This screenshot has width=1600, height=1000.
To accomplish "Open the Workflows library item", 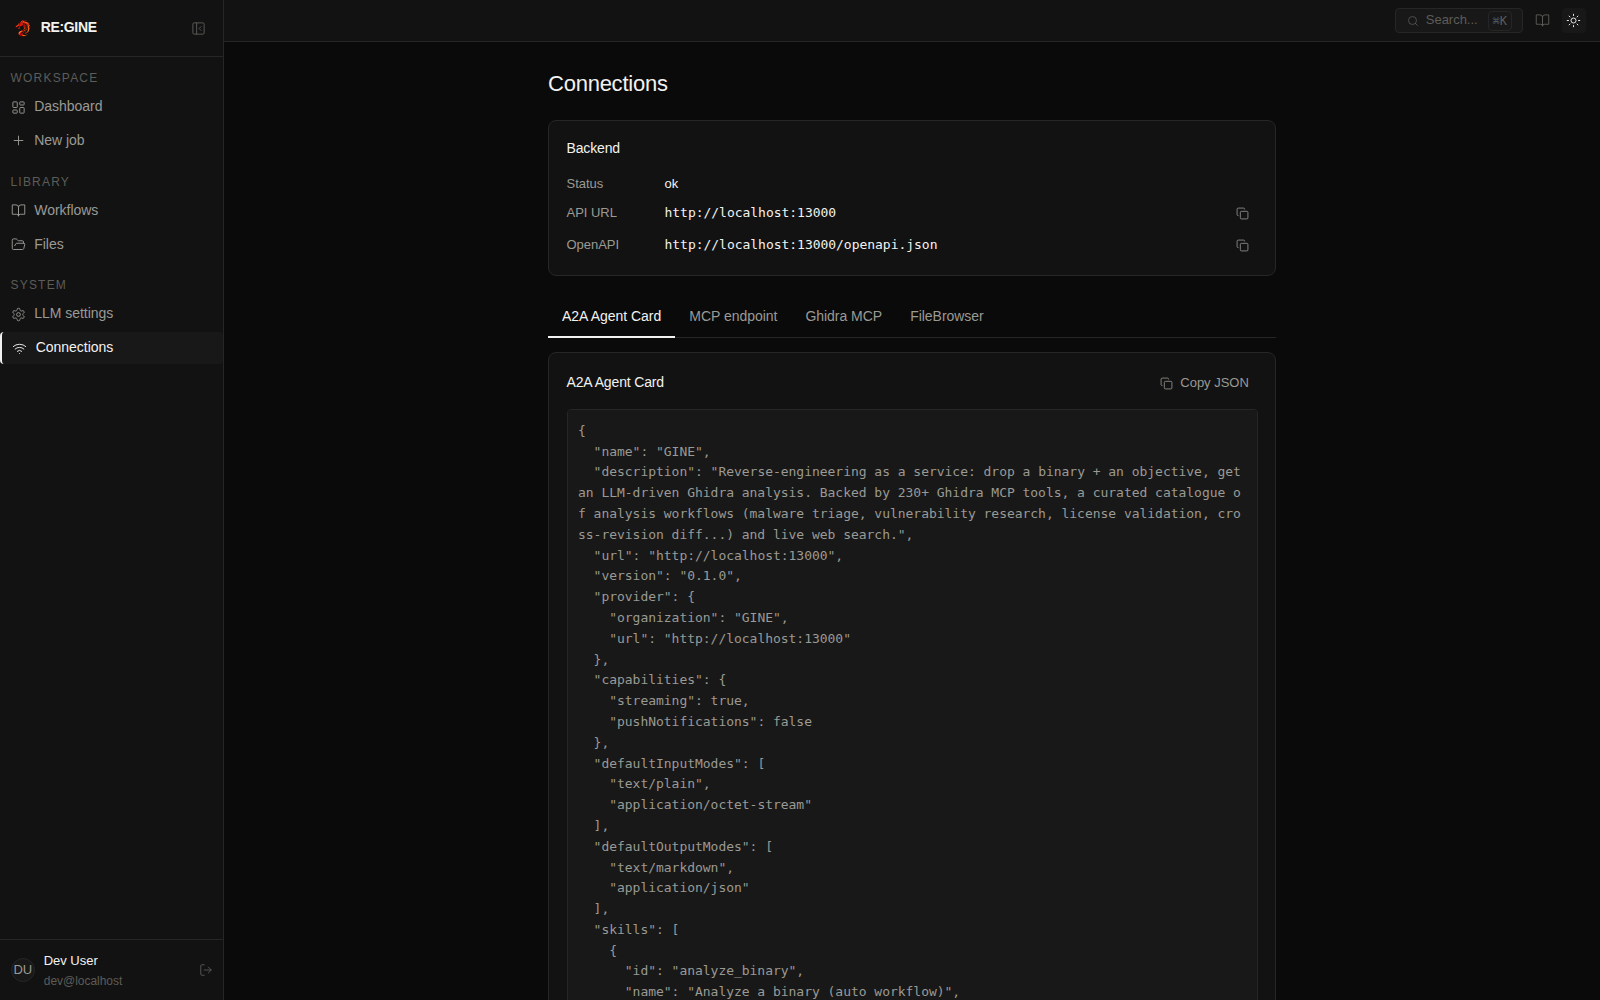I will 111,210.
